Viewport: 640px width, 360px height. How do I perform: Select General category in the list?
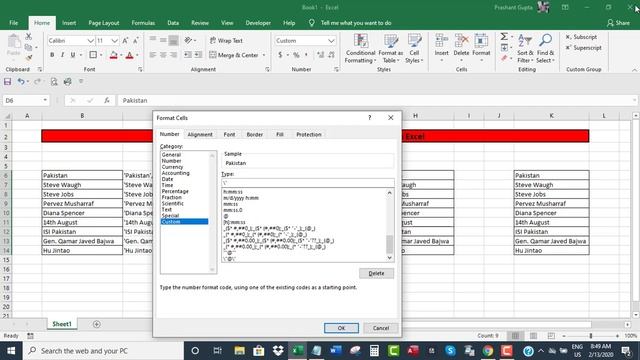coord(171,155)
